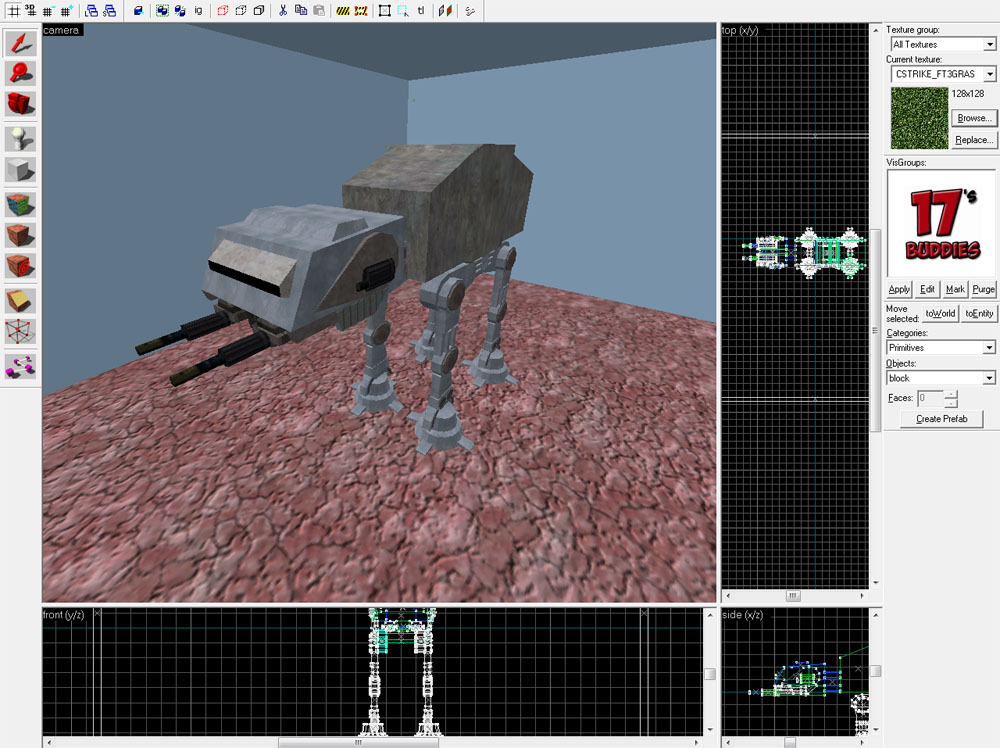The width and height of the screenshot is (1000, 748).
Task: Expand the Objects block dropdown
Action: pyautogui.click(x=989, y=378)
